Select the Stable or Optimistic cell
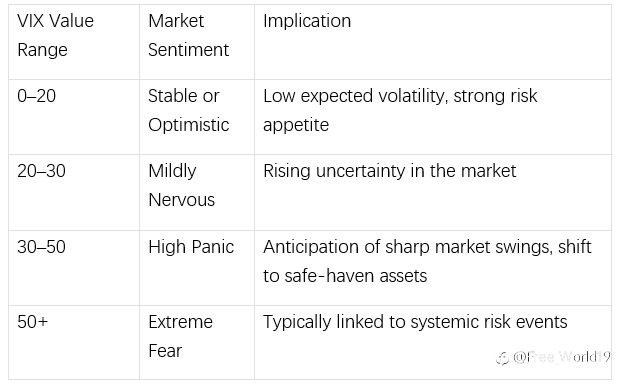Viewport: 618px width, 385px height. (x=197, y=117)
